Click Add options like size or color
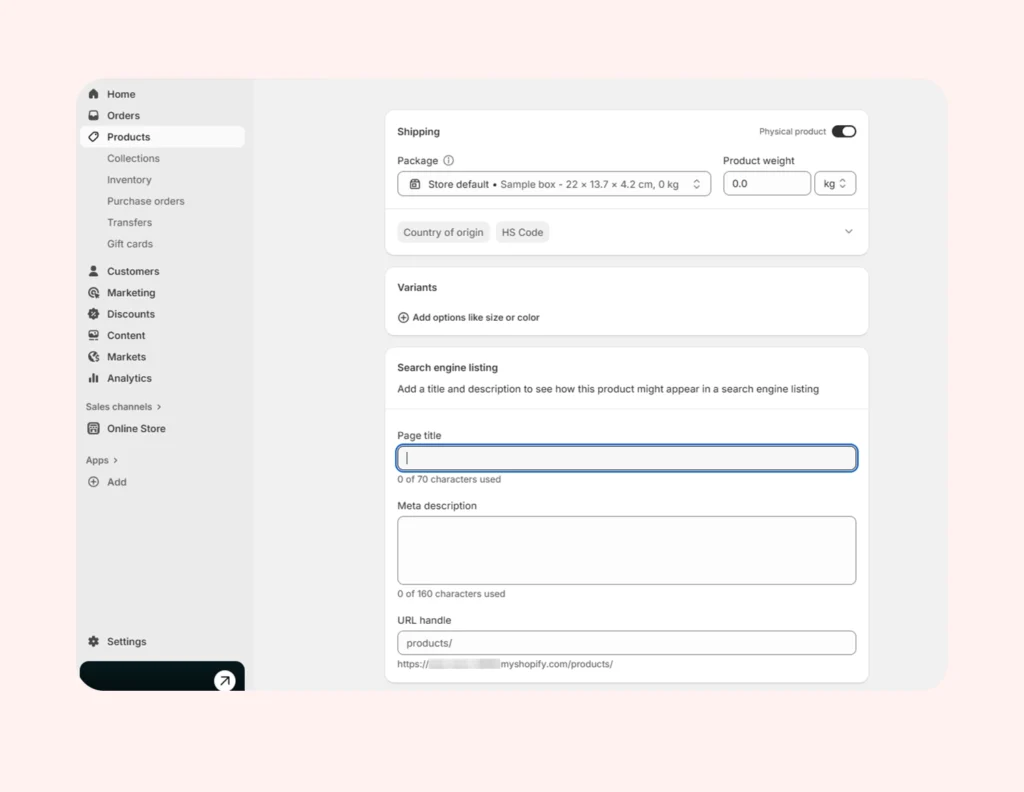Viewport: 1024px width, 792px height. coord(468,317)
